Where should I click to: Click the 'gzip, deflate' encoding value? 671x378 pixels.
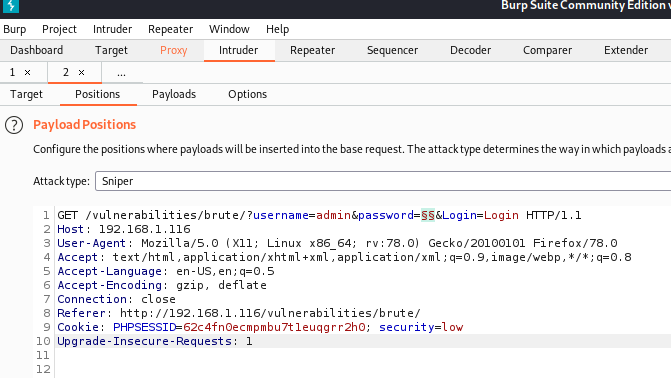(221, 285)
